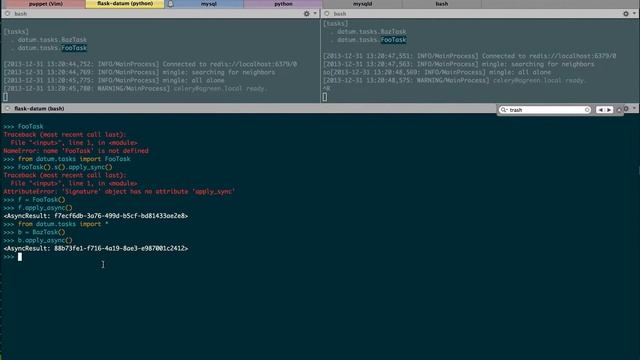Open the mysqld tab
Screen dimensions: 640x360
point(362,4)
